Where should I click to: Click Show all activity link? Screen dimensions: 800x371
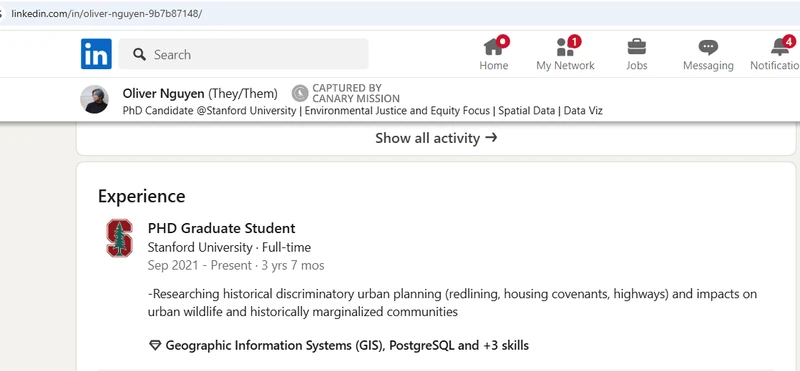click(x=436, y=138)
